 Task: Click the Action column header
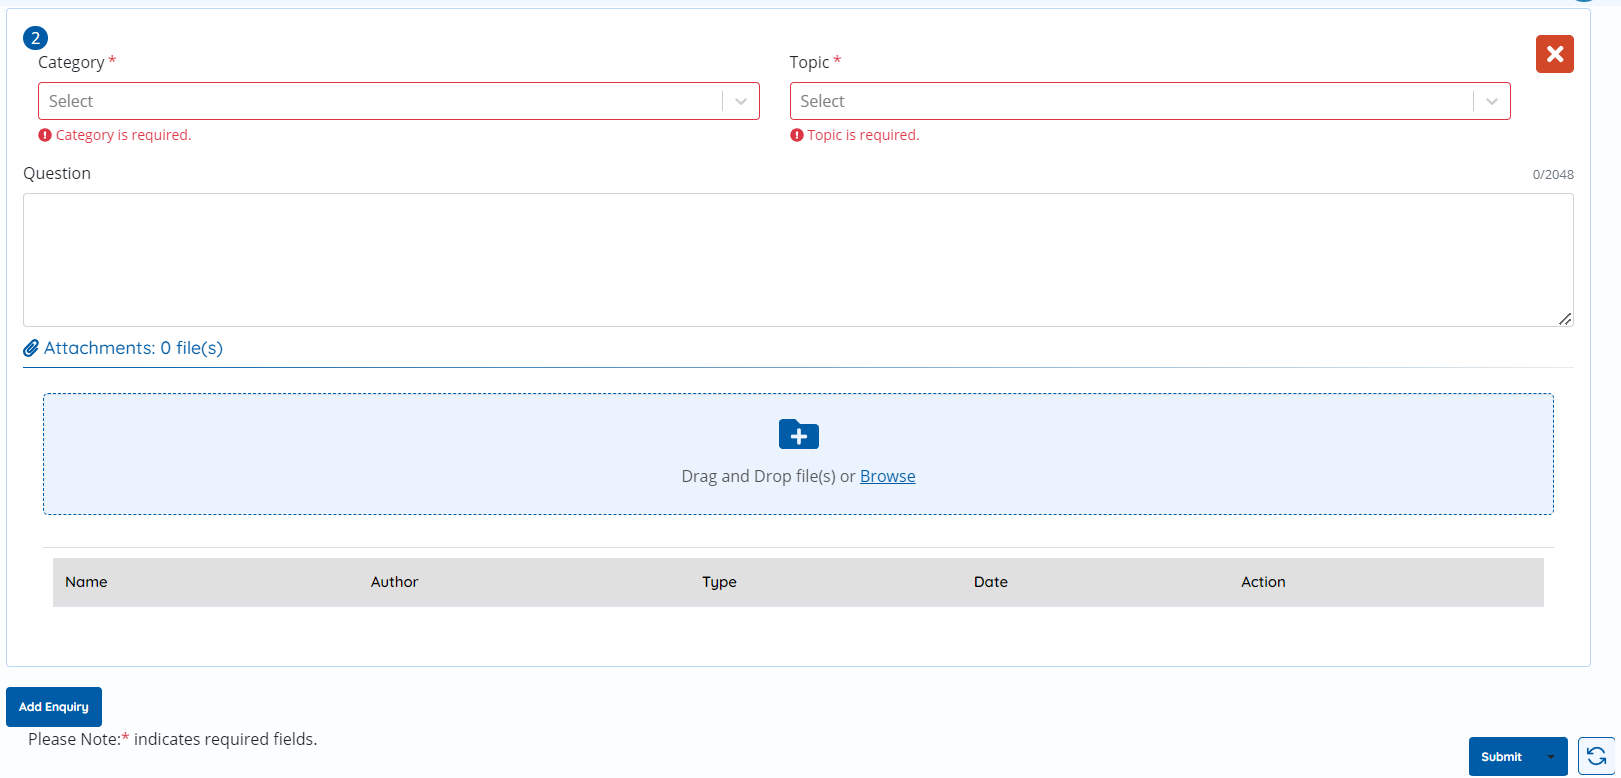coord(1263,582)
